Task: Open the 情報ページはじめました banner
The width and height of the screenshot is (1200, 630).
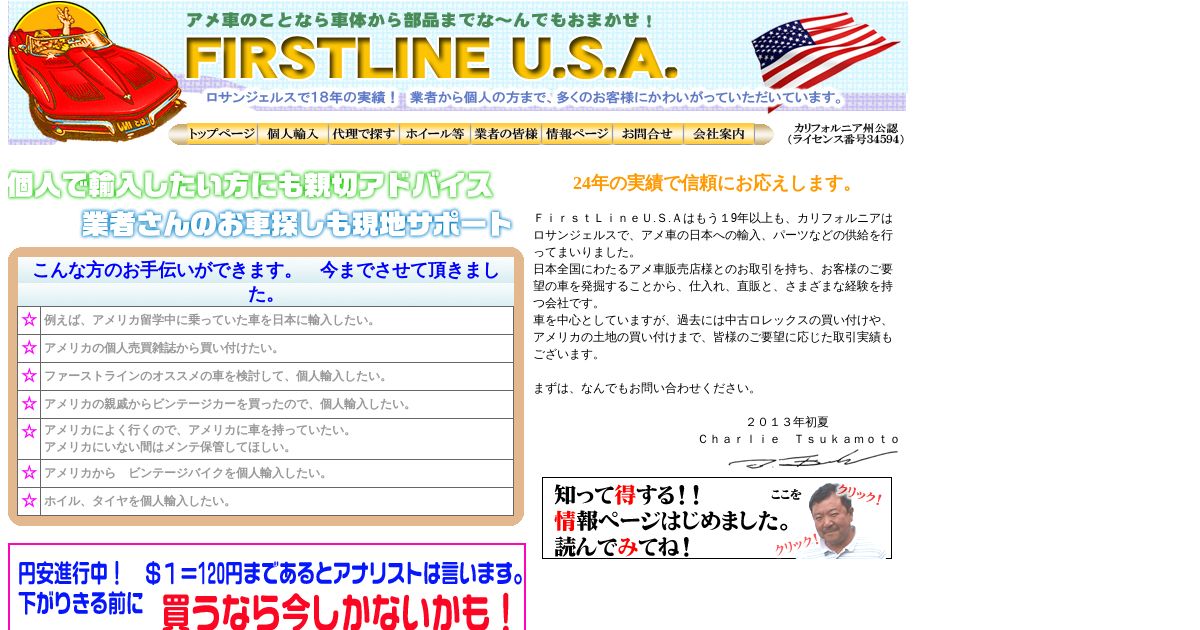Action: [x=717, y=518]
